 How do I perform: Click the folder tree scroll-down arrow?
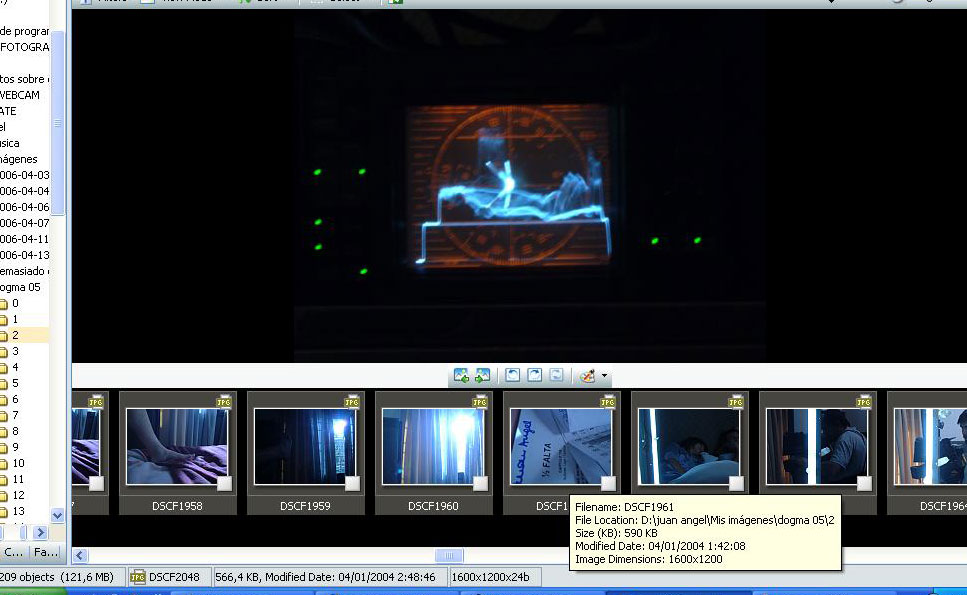click(x=57, y=515)
